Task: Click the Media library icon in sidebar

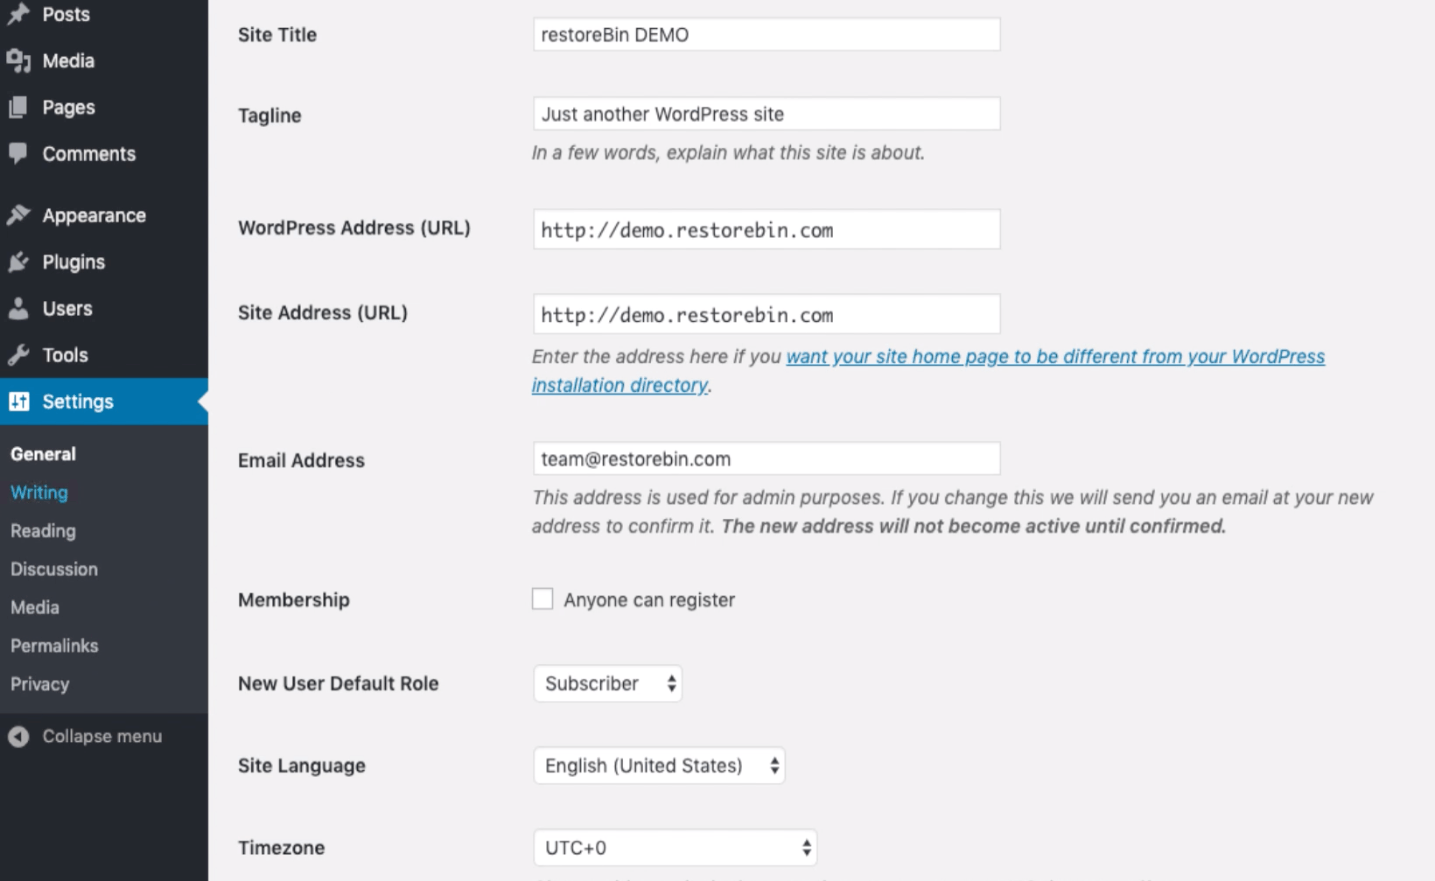Action: point(18,61)
